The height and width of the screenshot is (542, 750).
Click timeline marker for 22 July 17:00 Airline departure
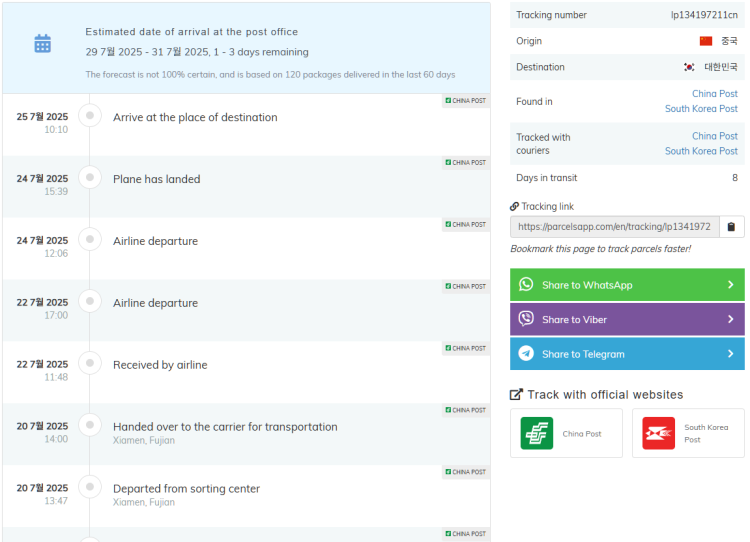pyautogui.click(x=89, y=301)
